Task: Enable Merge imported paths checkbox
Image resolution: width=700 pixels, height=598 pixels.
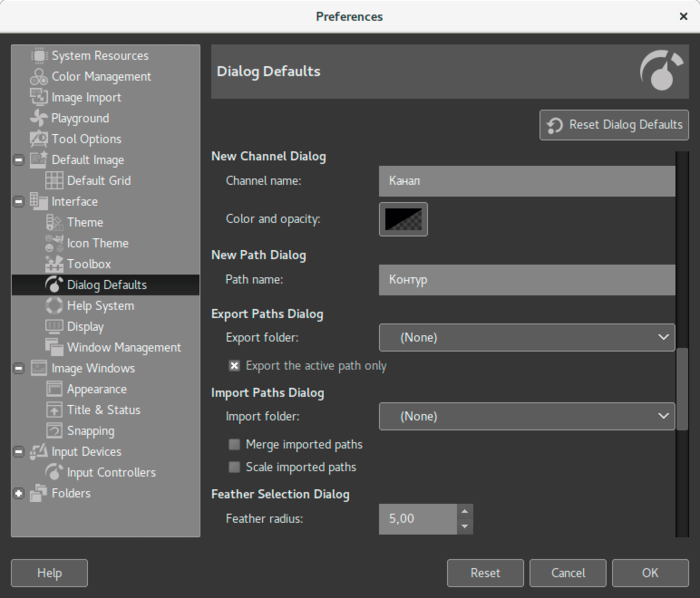Action: point(235,445)
